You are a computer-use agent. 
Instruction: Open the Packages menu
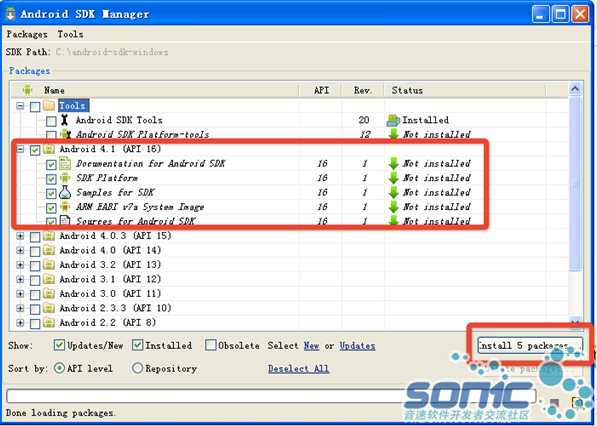[27, 34]
